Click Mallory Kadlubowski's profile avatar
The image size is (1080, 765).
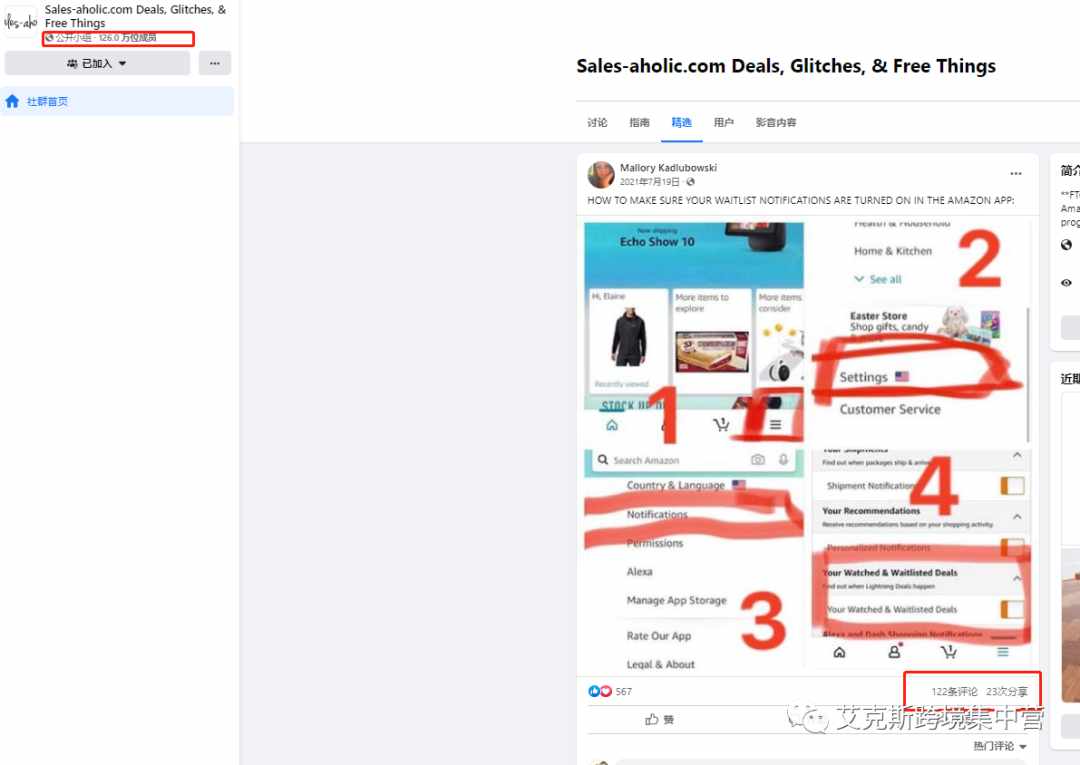pyautogui.click(x=601, y=174)
